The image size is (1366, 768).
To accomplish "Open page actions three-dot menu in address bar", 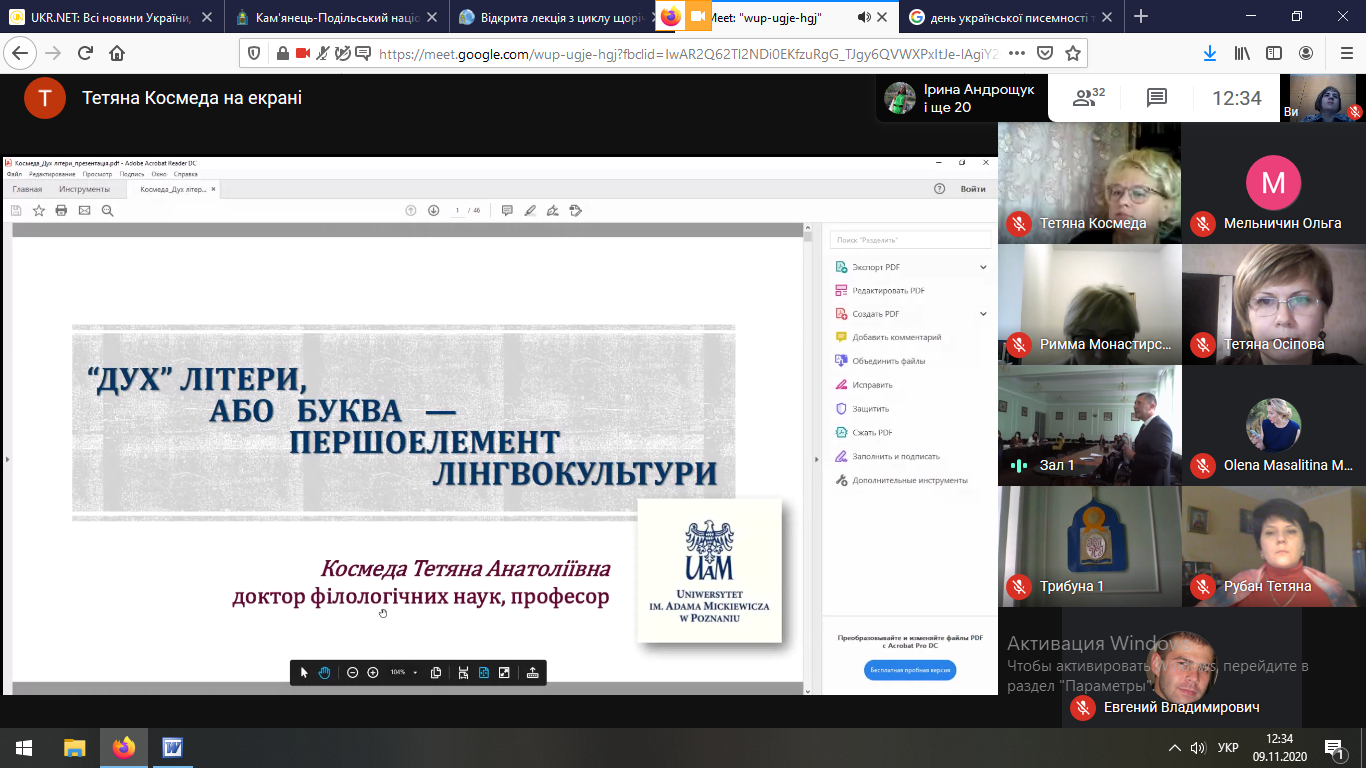I will pyautogui.click(x=1016, y=53).
